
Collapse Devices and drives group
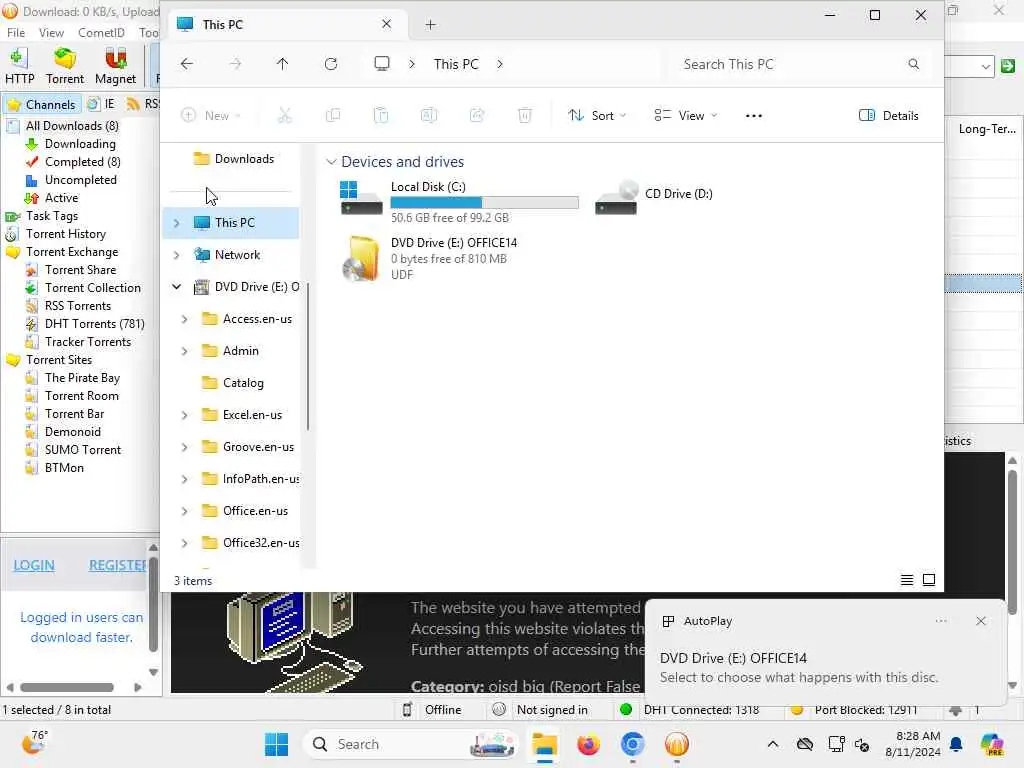(x=331, y=162)
